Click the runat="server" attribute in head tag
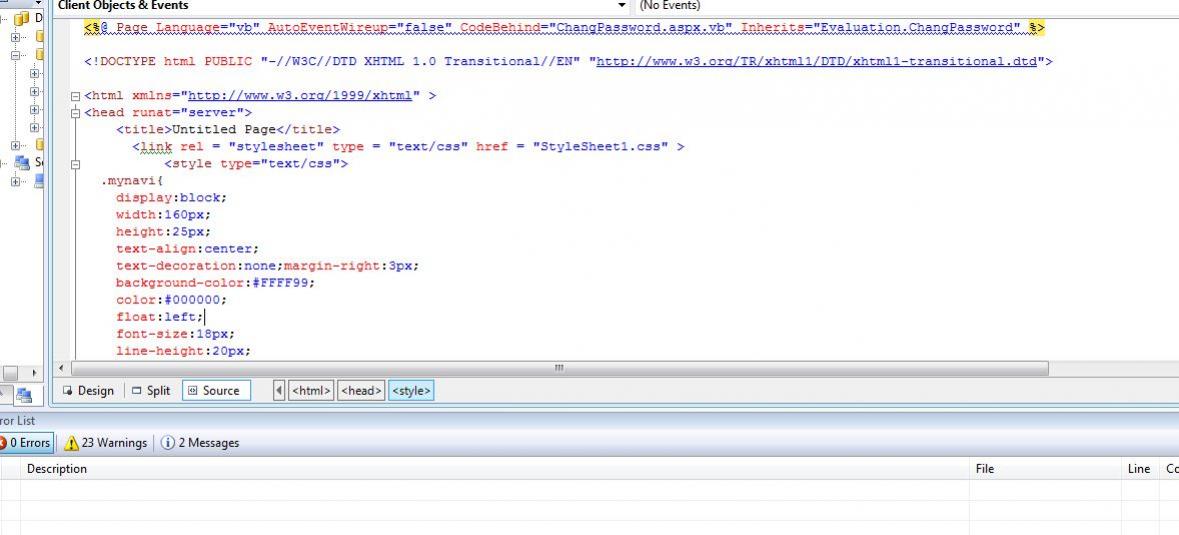Viewport: 1179px width, 535px height. tap(187, 113)
